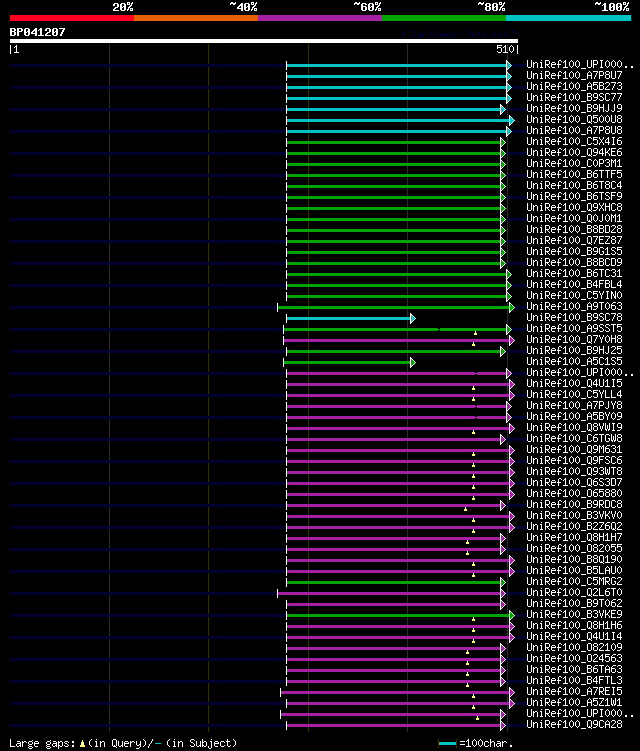Image resolution: width=640 pixels, height=751 pixels.
Task: Click hit label UniRef100_B6TTF5
Action: tap(574, 174)
